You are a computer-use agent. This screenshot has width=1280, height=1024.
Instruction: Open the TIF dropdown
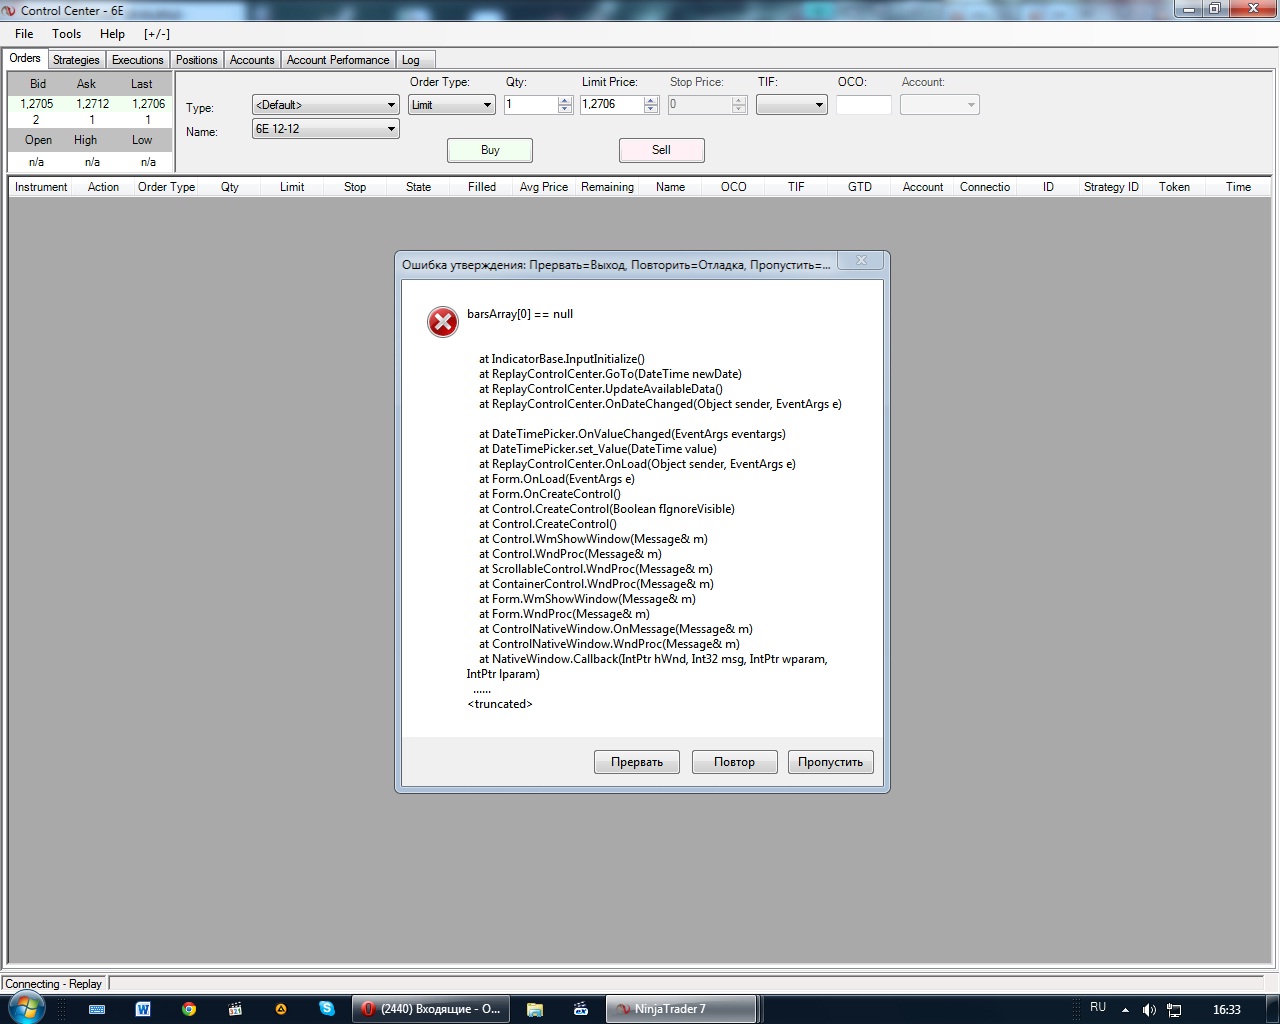click(x=792, y=105)
